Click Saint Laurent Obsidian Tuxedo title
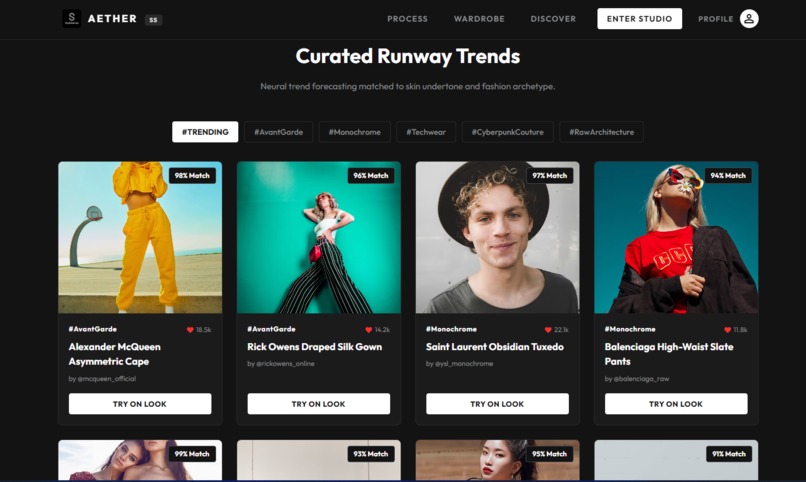Viewport: 806px width, 482px height. (494, 347)
